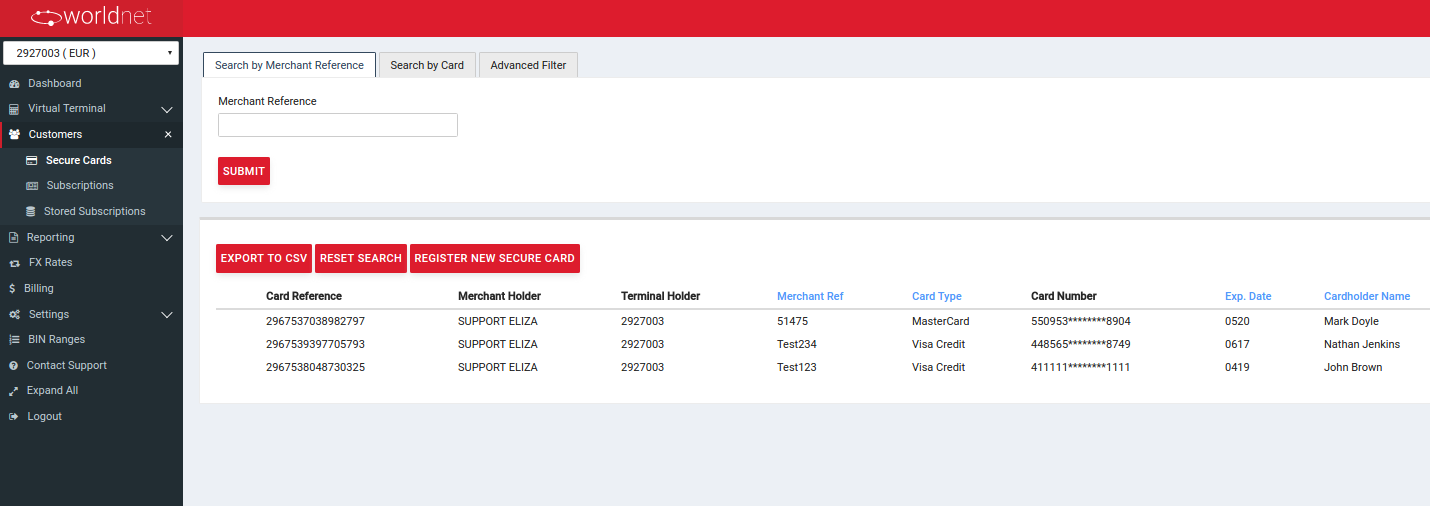Open Dashboard from the sidebar
Screen dimensions: 1430x506
(54, 83)
